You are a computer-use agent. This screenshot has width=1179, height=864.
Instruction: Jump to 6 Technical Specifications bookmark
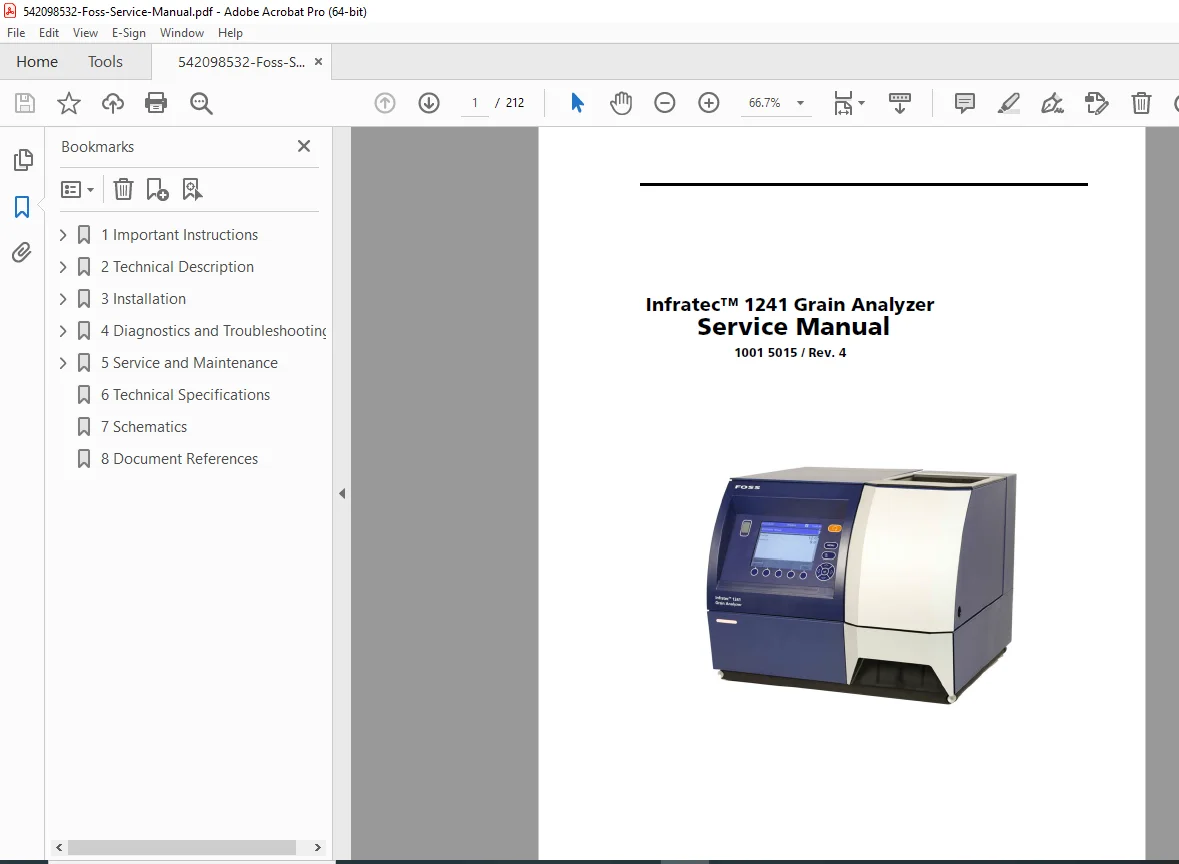click(x=185, y=395)
